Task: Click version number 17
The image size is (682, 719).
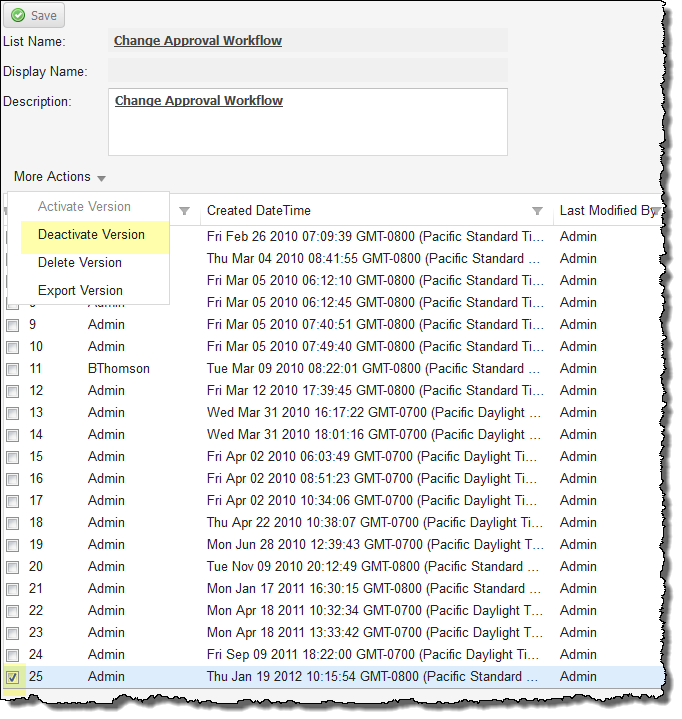Action: coord(36,501)
